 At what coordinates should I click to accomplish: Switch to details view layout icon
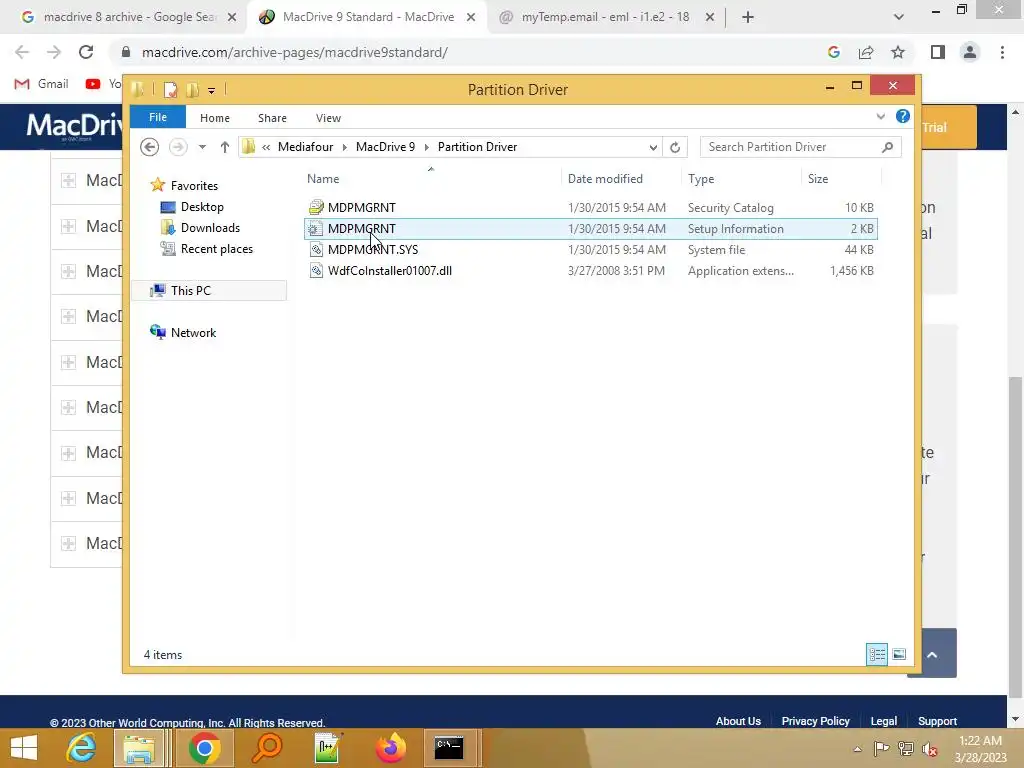876,654
